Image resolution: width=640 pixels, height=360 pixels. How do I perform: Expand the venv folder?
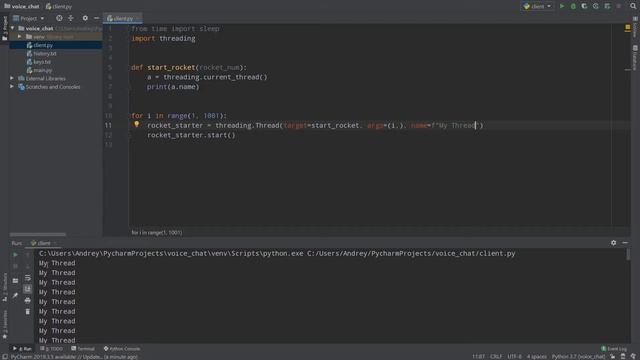coord(19,37)
